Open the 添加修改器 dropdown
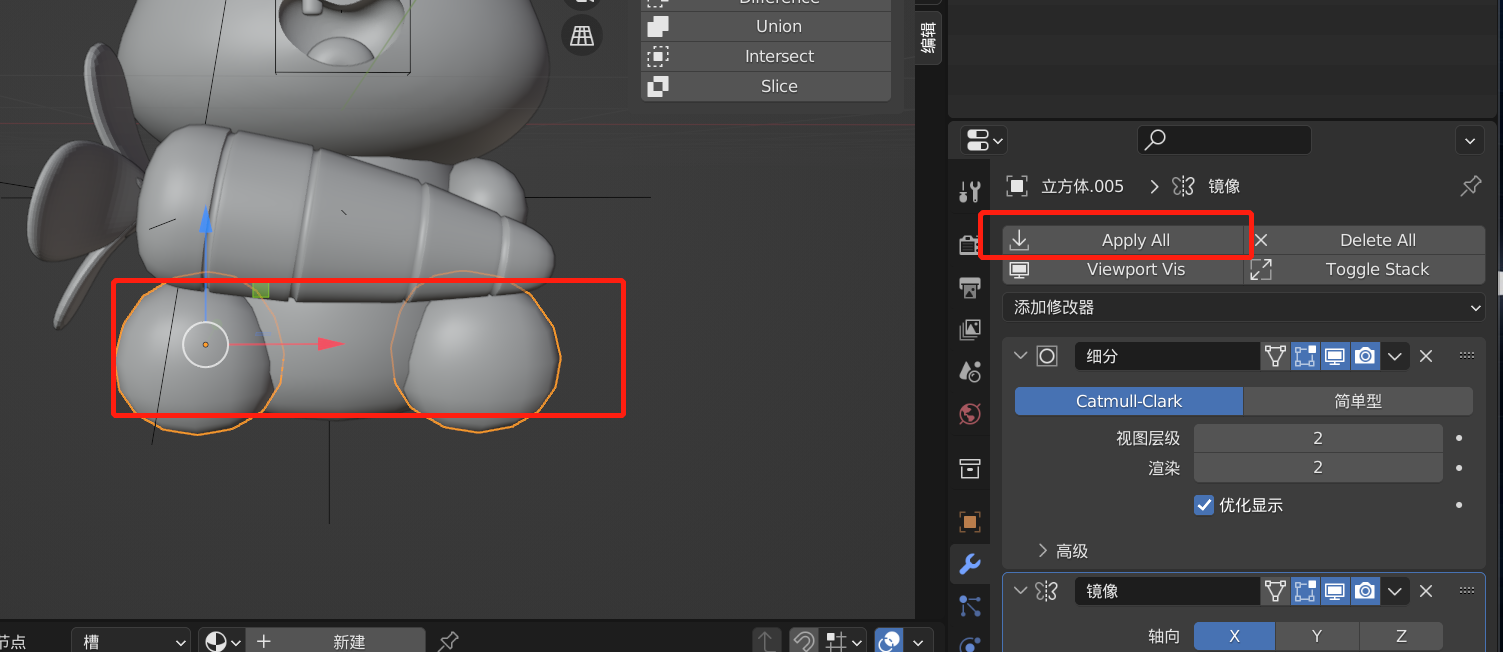Viewport: 1503px width, 652px height. point(1244,307)
